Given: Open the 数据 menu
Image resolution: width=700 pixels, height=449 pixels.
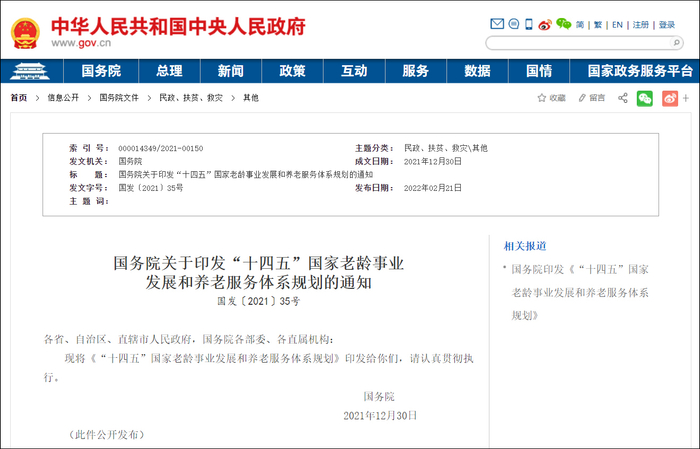Looking at the screenshot, I should coord(477,71).
